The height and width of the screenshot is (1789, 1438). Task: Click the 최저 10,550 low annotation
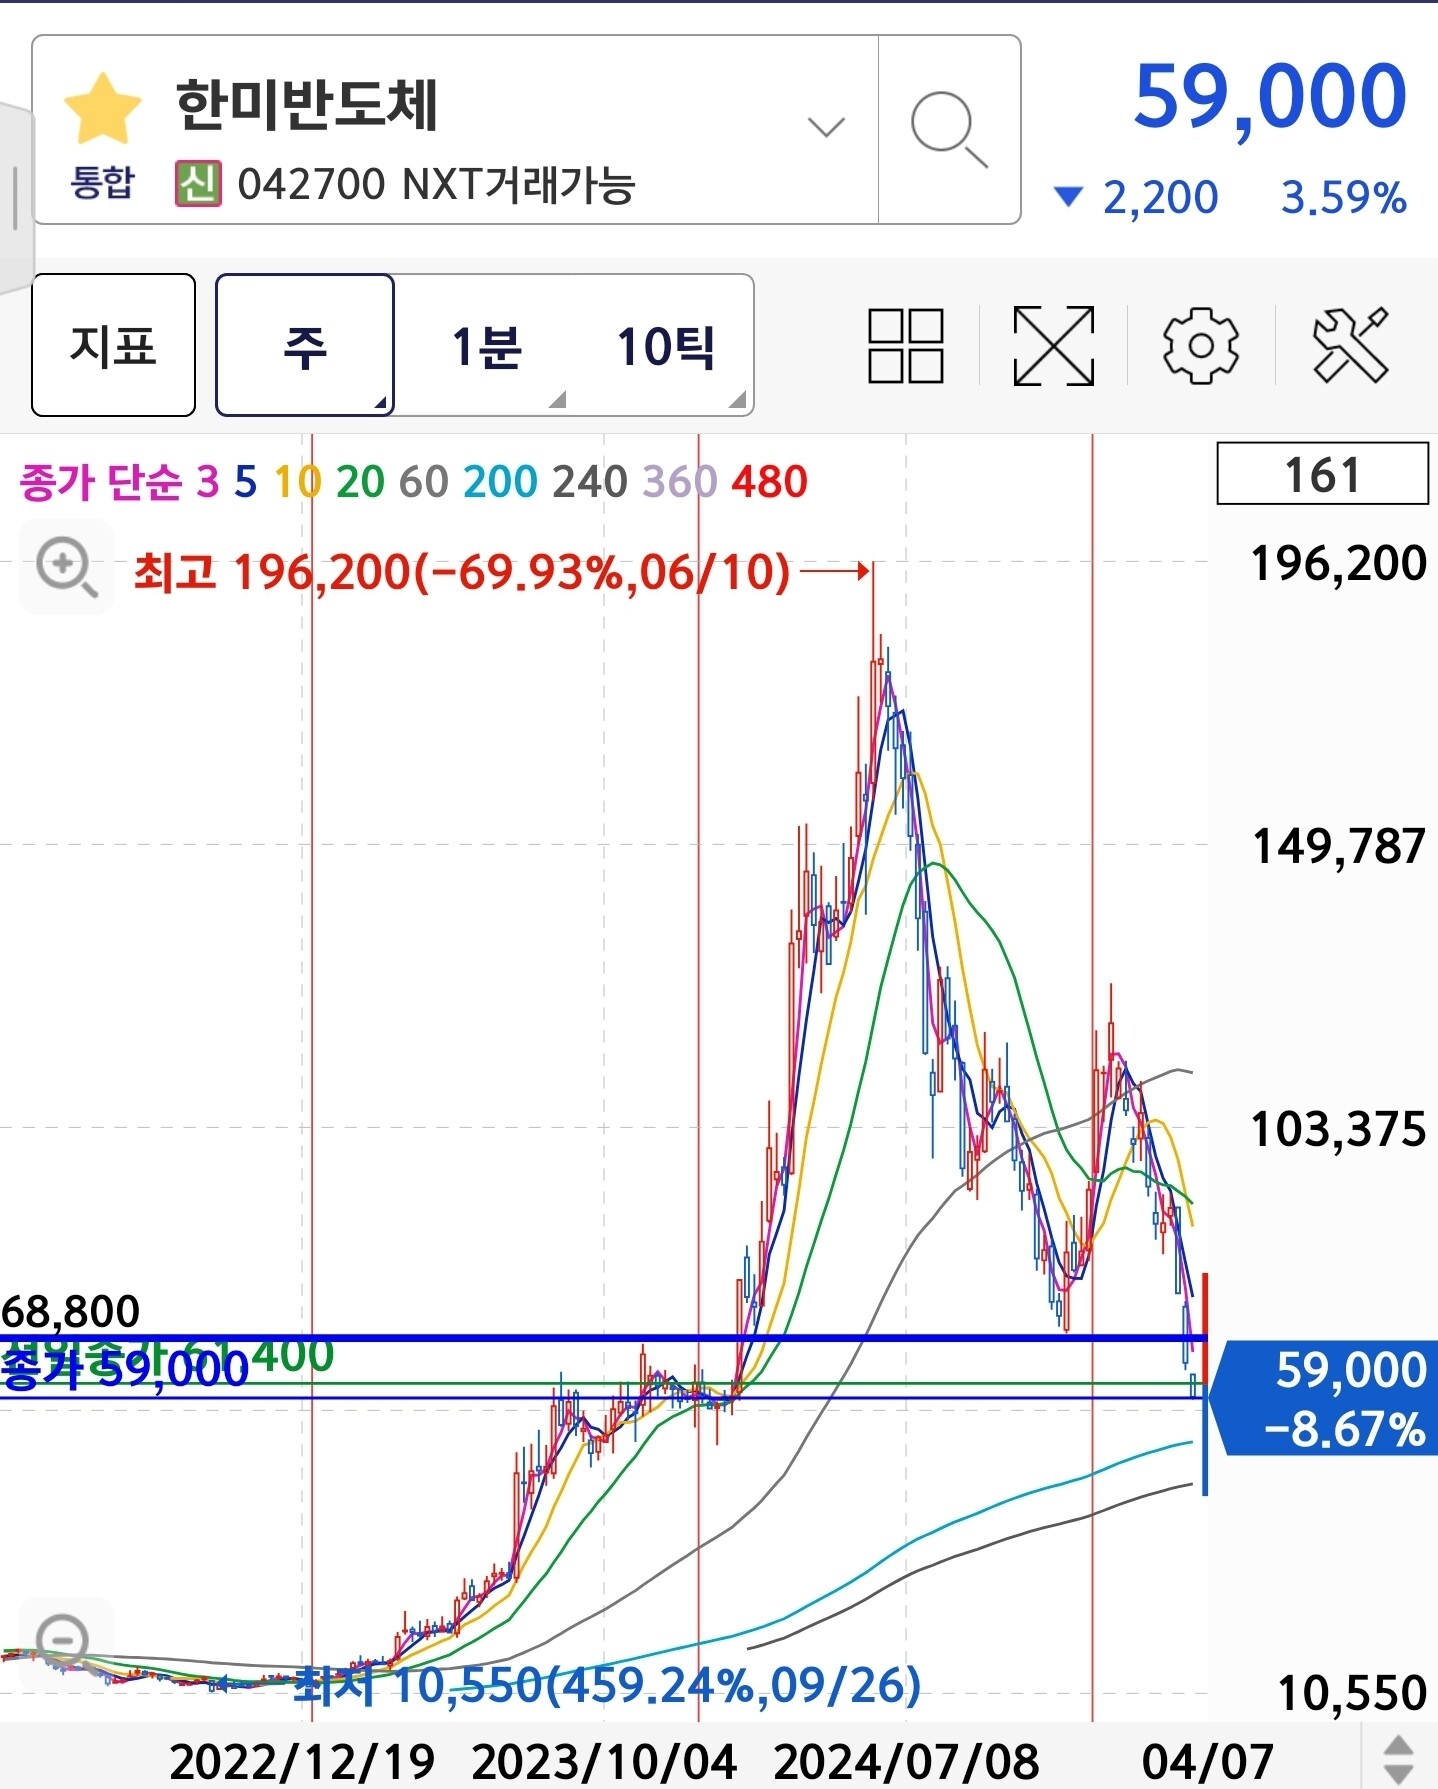[x=607, y=1685]
